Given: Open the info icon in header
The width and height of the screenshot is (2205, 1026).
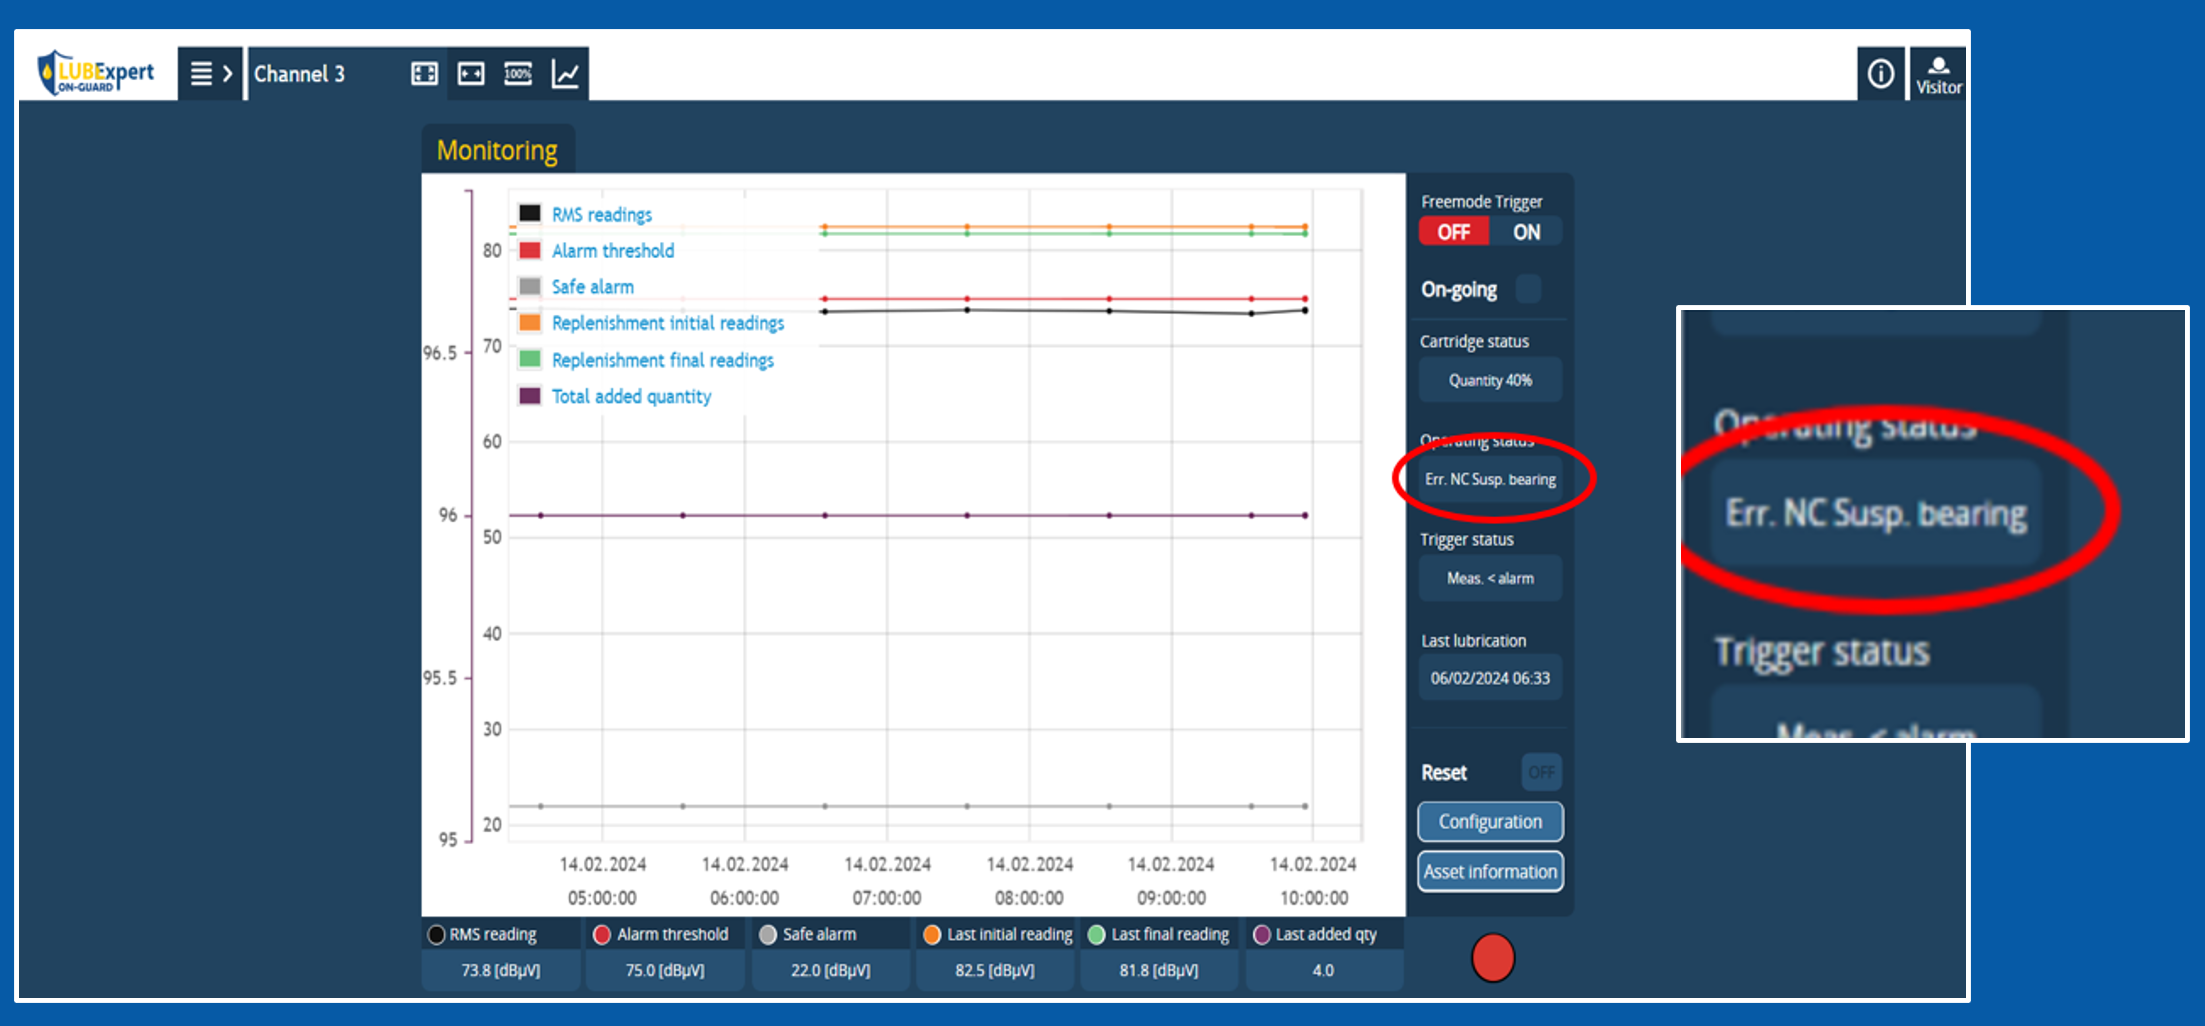Looking at the screenshot, I should tap(1880, 74).
